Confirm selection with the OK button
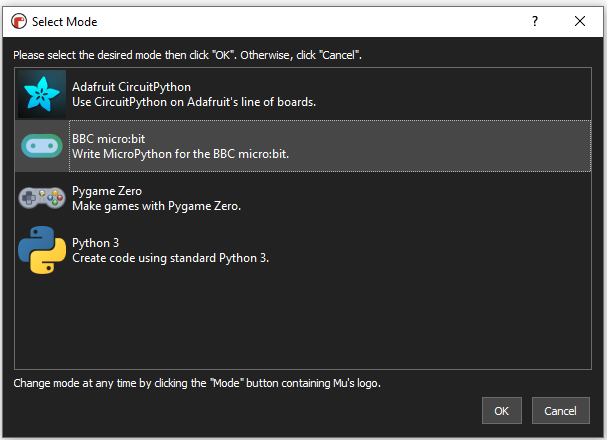 click(x=502, y=411)
